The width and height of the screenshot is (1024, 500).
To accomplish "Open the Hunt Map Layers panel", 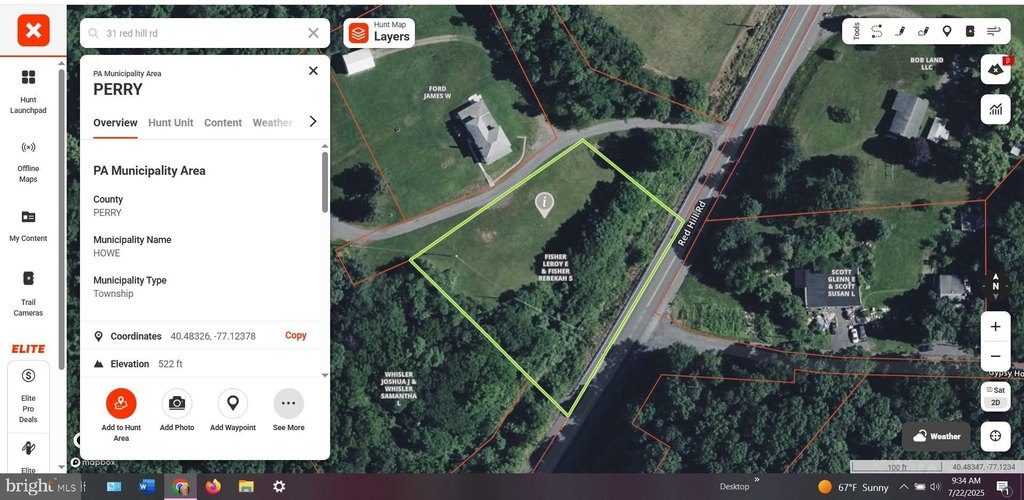I will (x=379, y=33).
